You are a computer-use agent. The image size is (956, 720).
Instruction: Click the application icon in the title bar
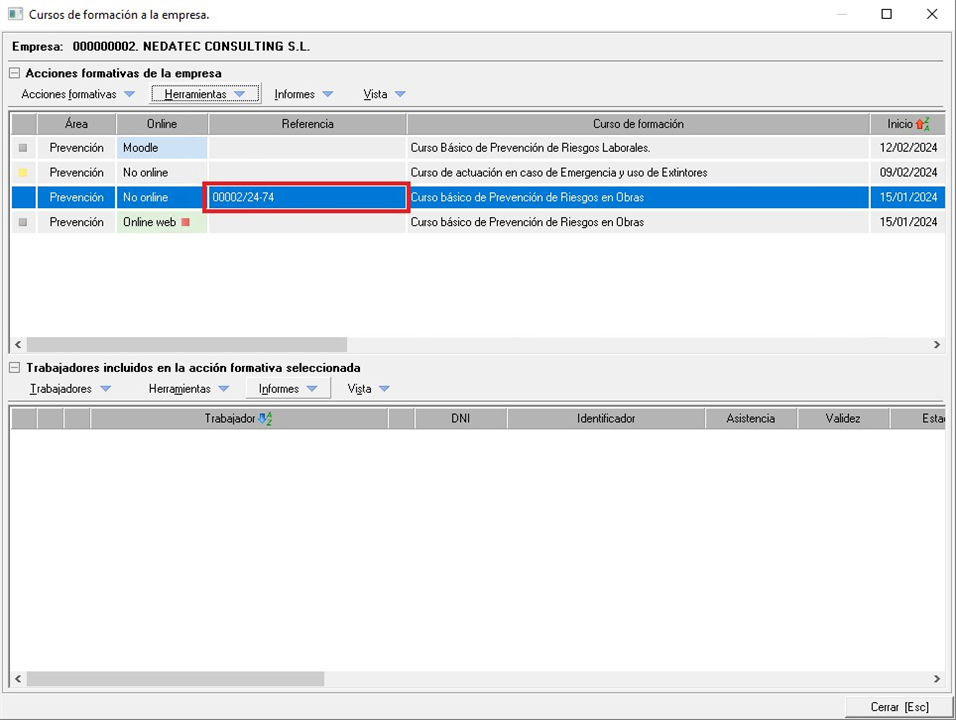point(15,15)
